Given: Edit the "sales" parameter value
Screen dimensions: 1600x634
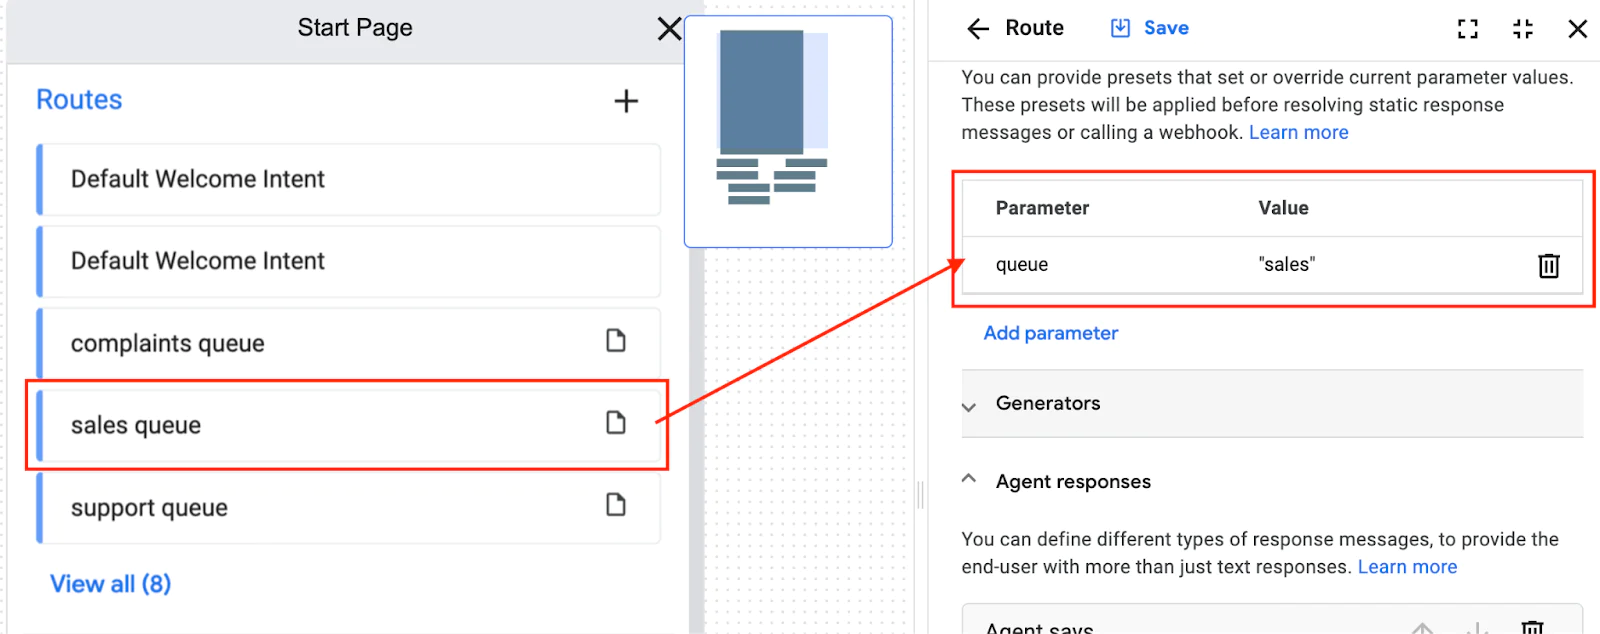Looking at the screenshot, I should [1286, 265].
